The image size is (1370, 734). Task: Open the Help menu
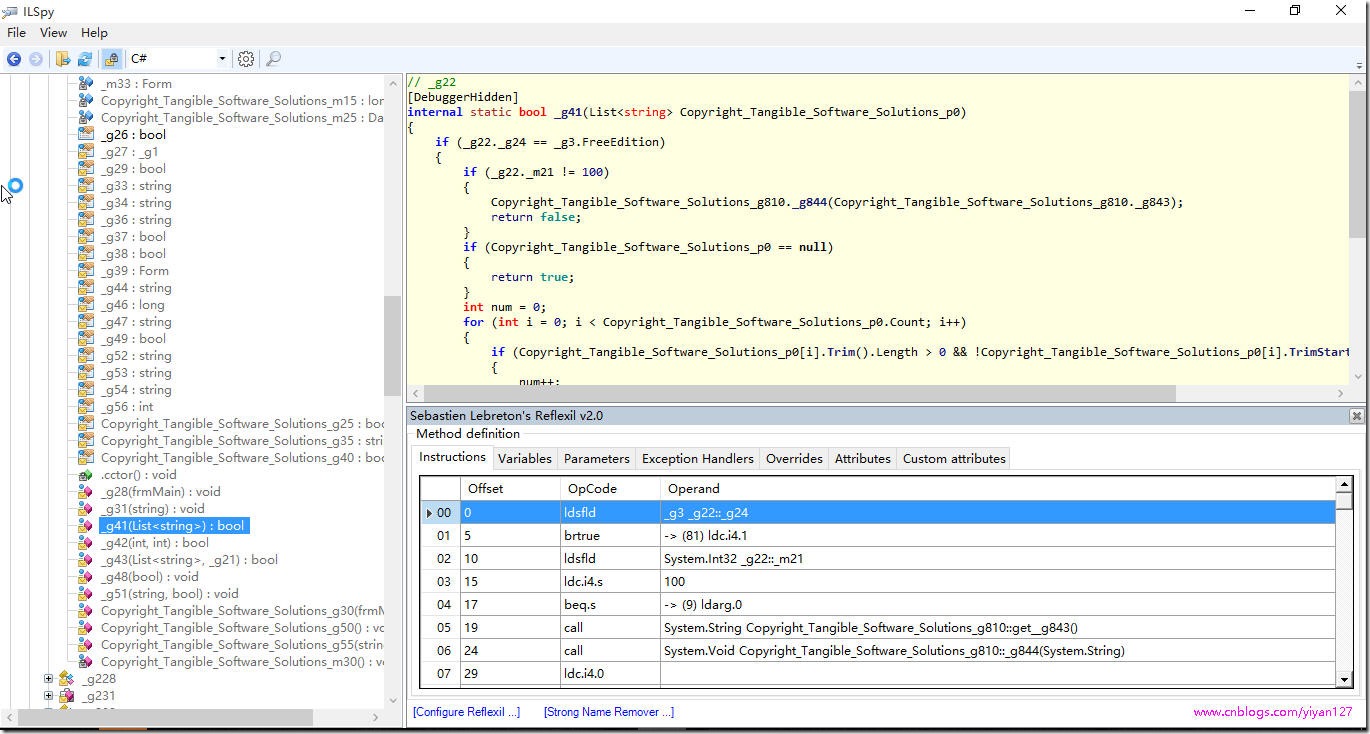[x=94, y=33]
